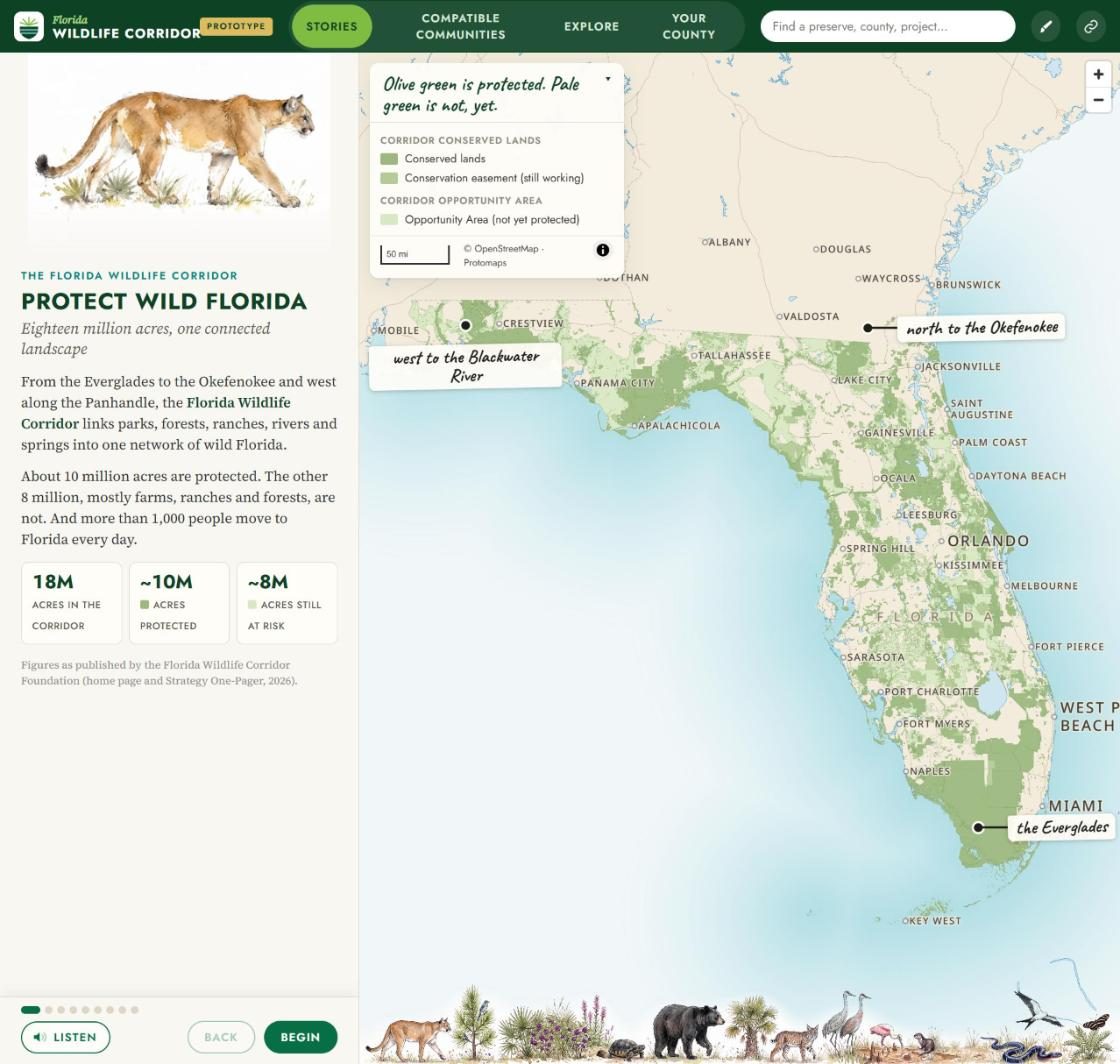Click the large Florida panther illustration
This screenshot has width=1120, height=1064.
pyautogui.click(x=179, y=149)
